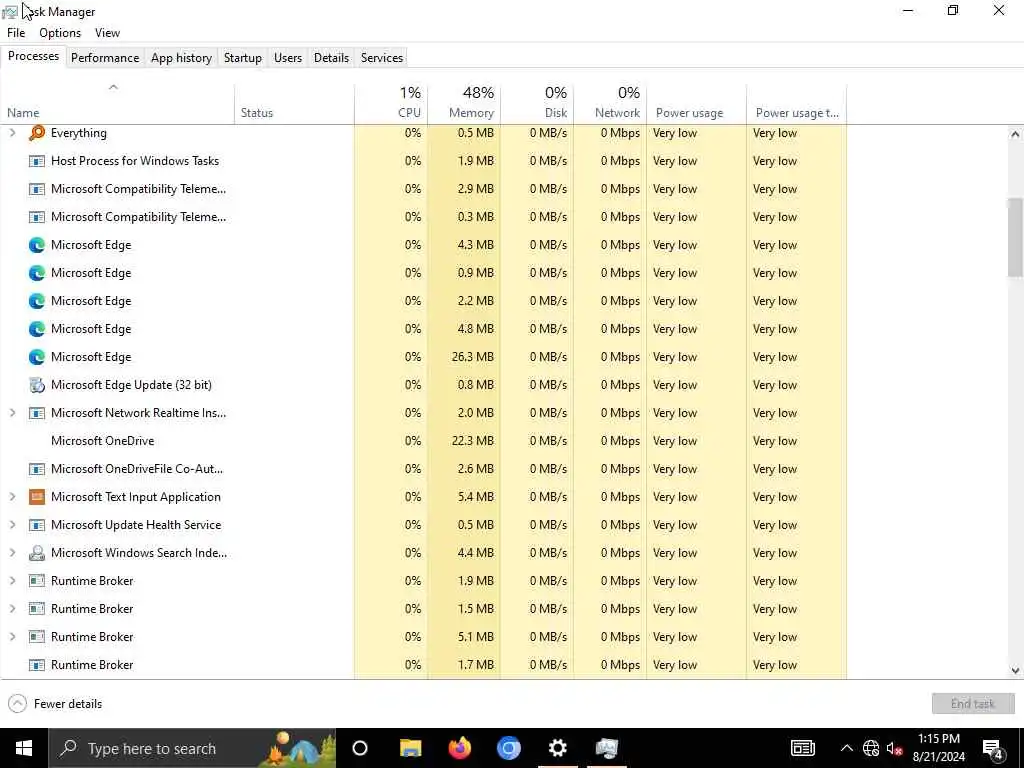Click the Everything app magnifier icon
This screenshot has width=1024, height=768.
(37, 133)
